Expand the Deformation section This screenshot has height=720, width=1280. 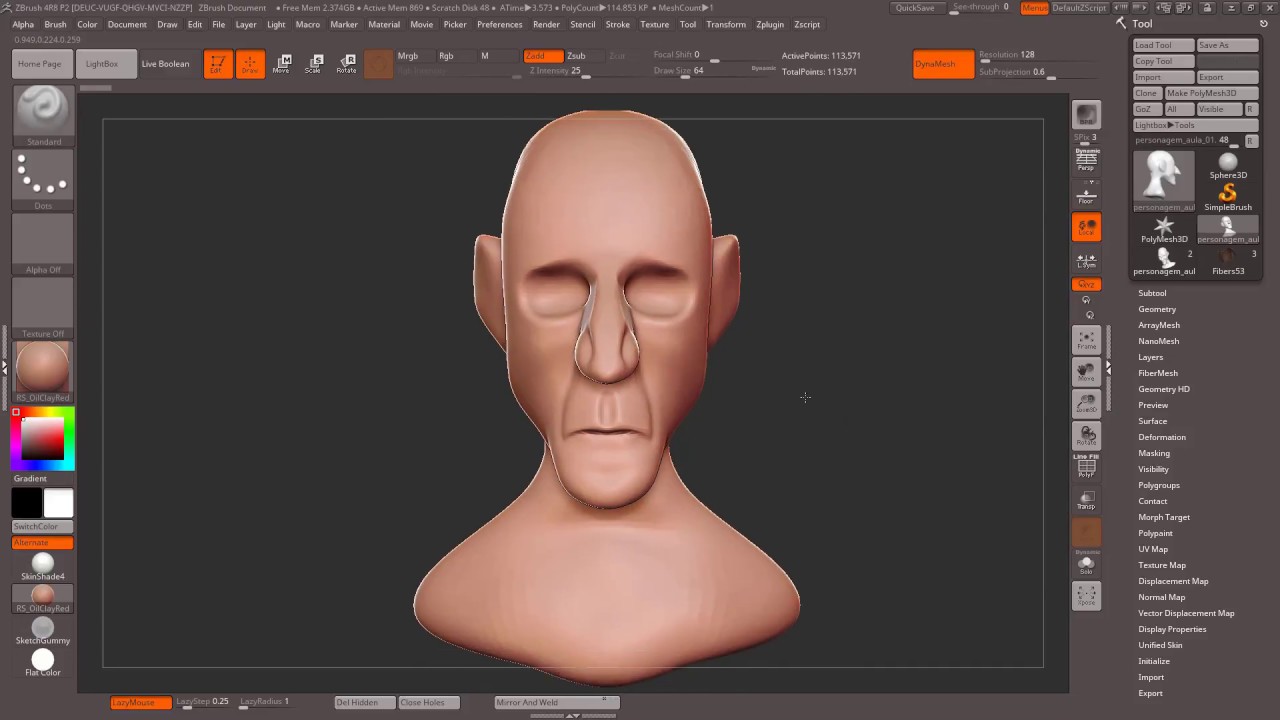click(1162, 437)
